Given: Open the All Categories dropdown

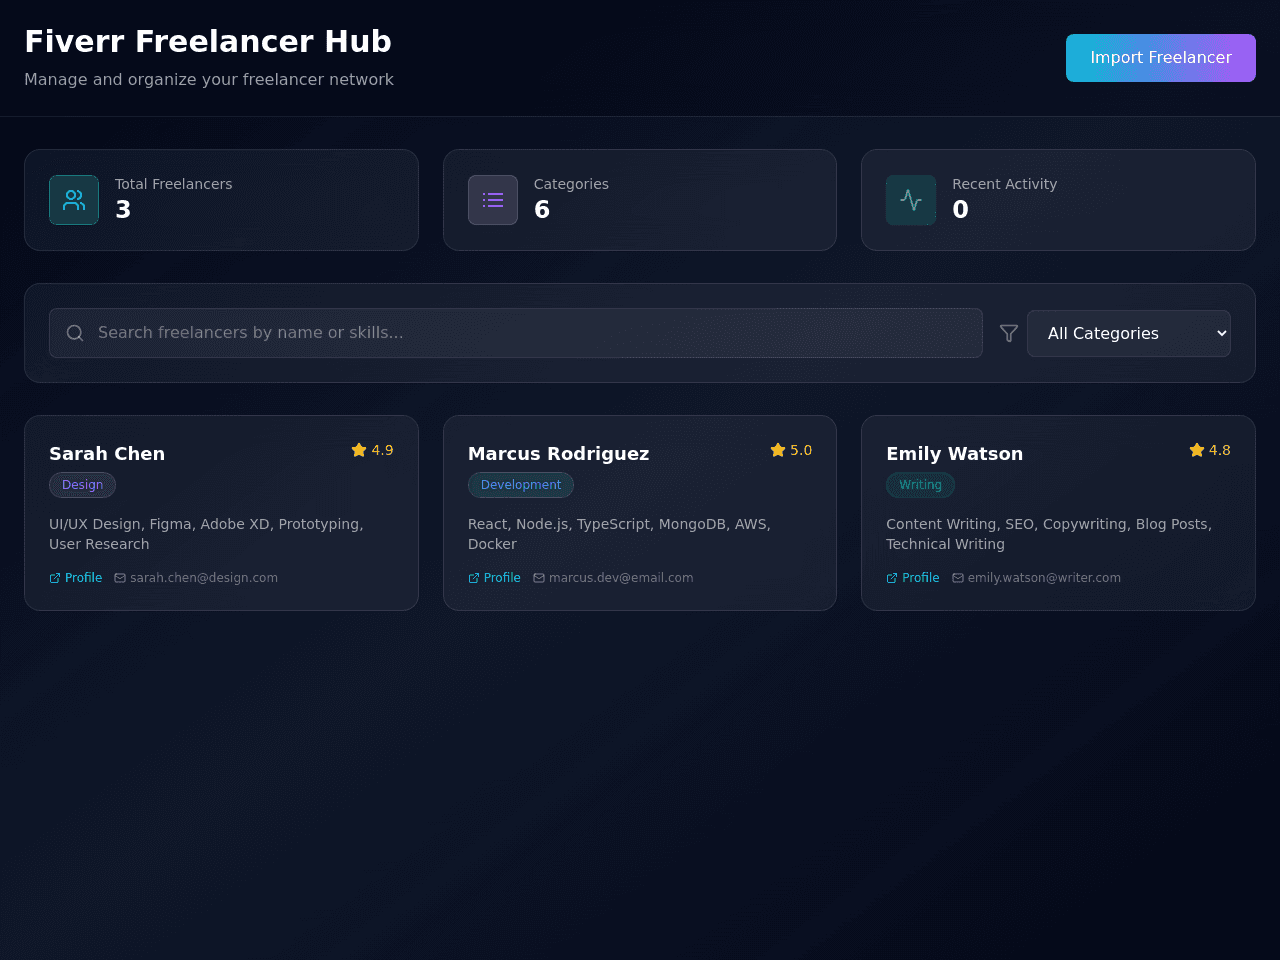Looking at the screenshot, I should pos(1129,333).
